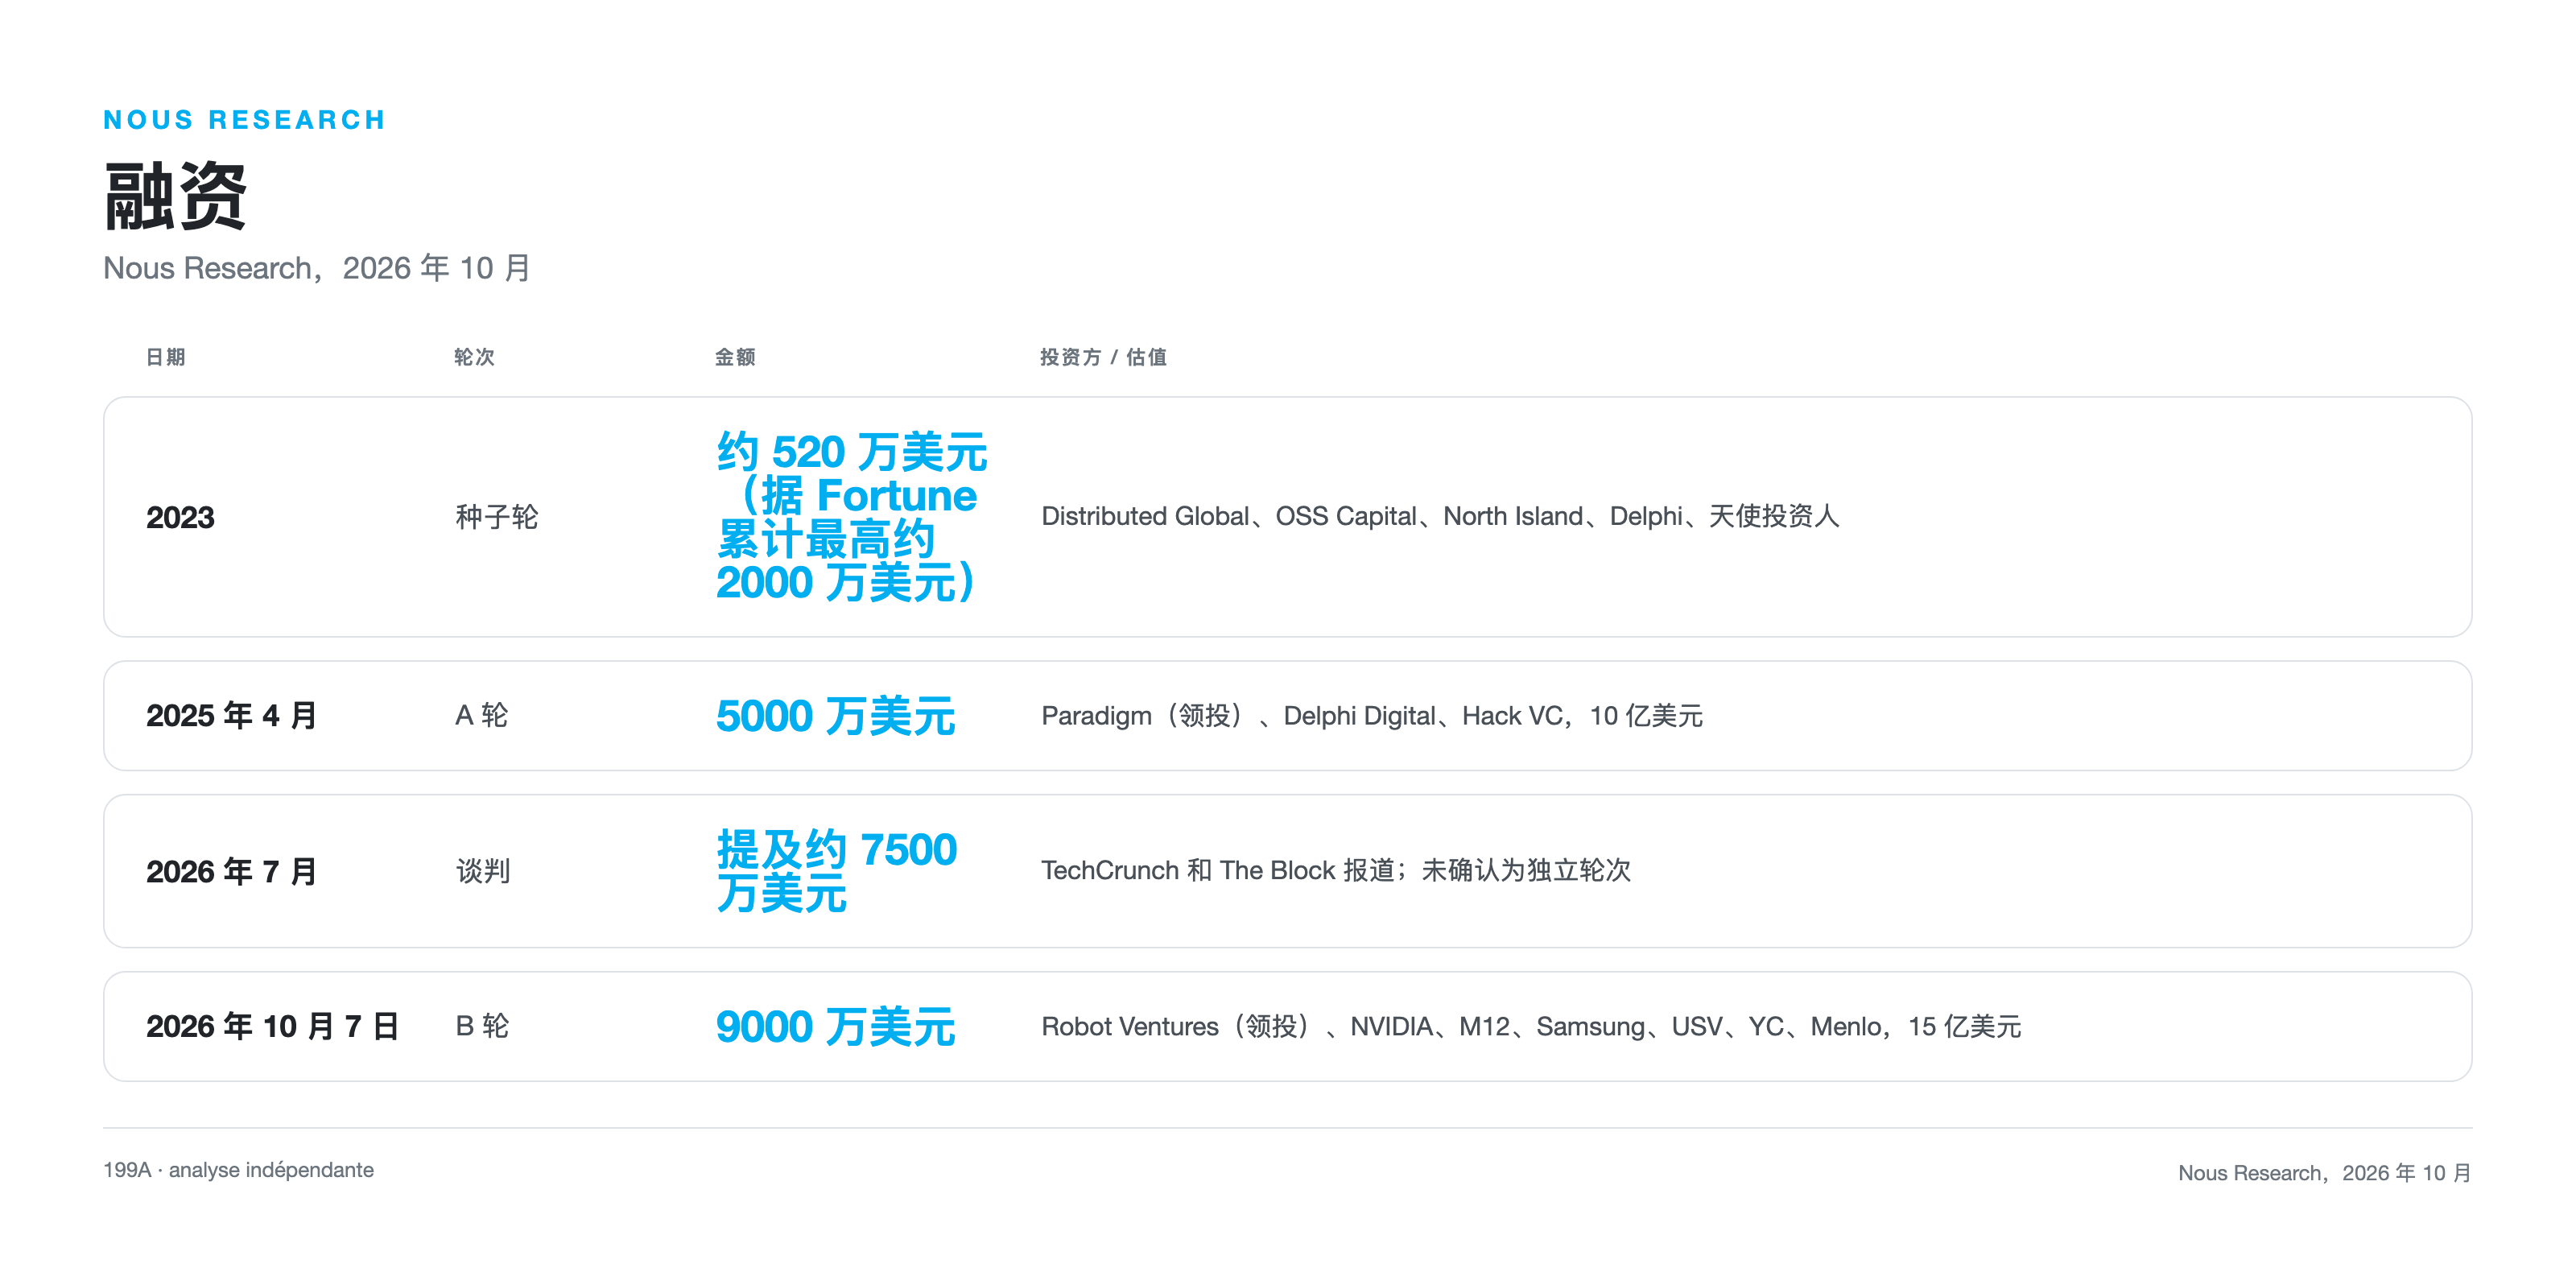Screen dimensions: 2576x1264
Task: Click the B 轮 round cell
Action: 483,1026
